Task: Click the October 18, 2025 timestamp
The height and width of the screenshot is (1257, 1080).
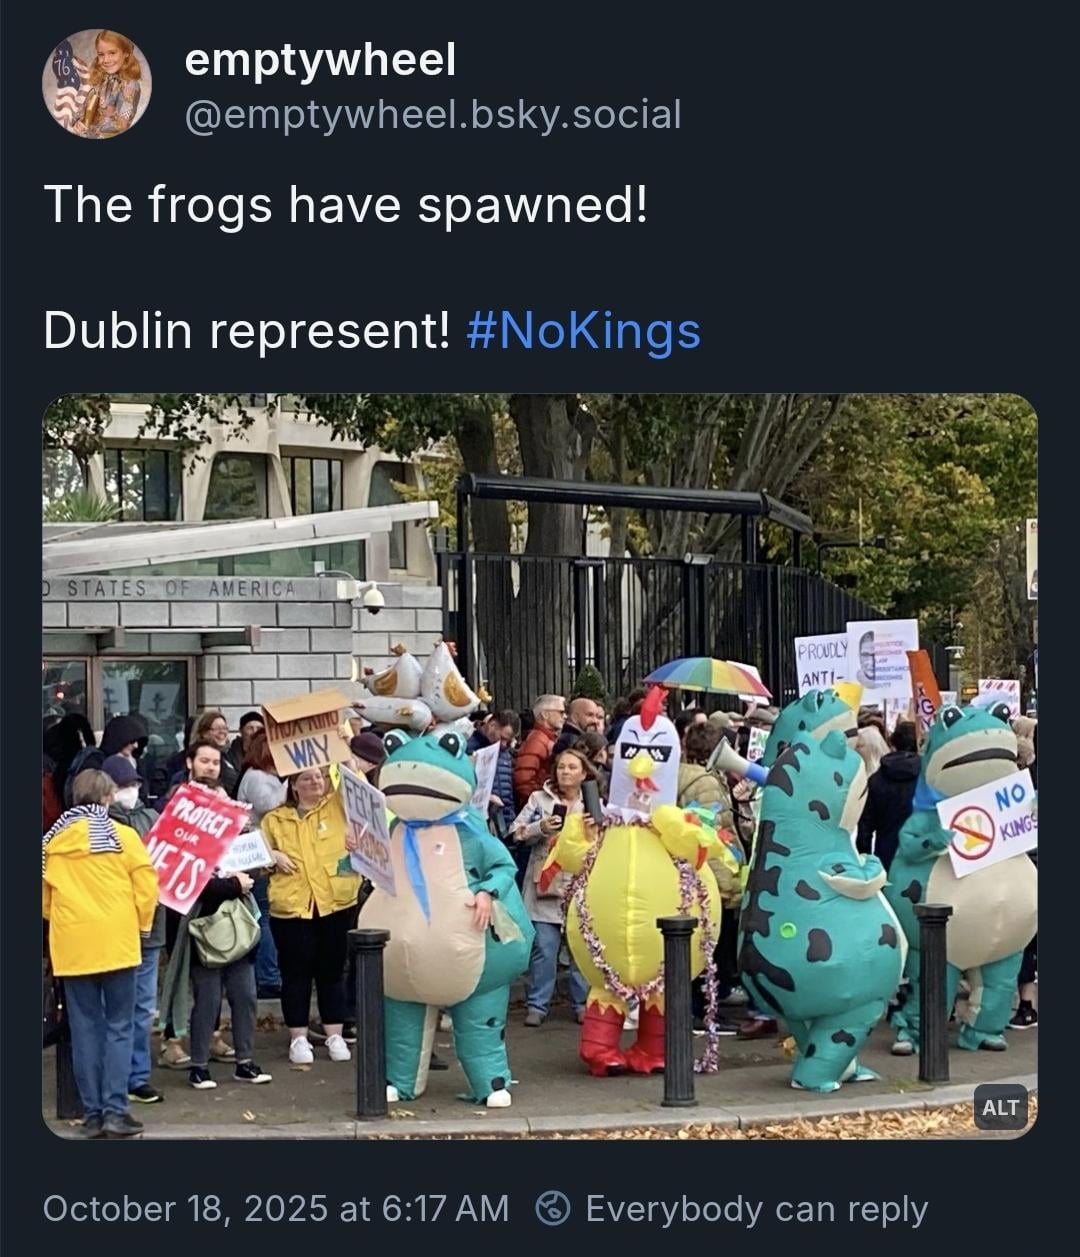Action: coord(275,1208)
